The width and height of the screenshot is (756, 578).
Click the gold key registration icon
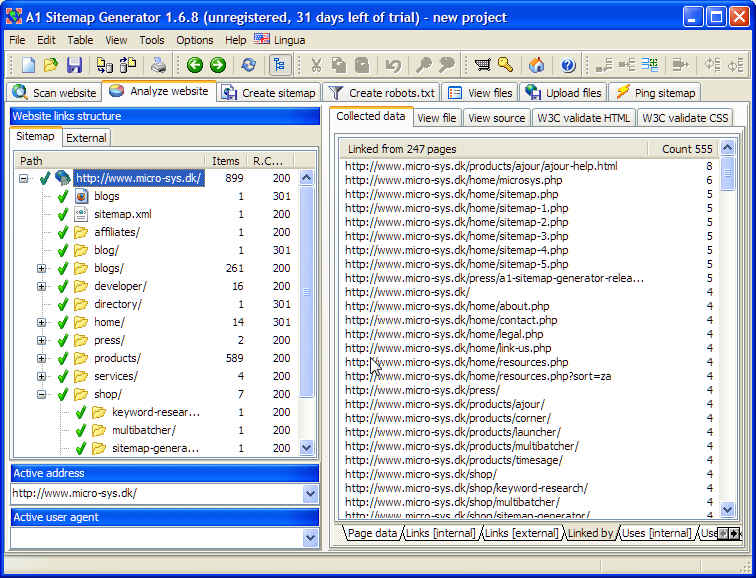click(505, 65)
